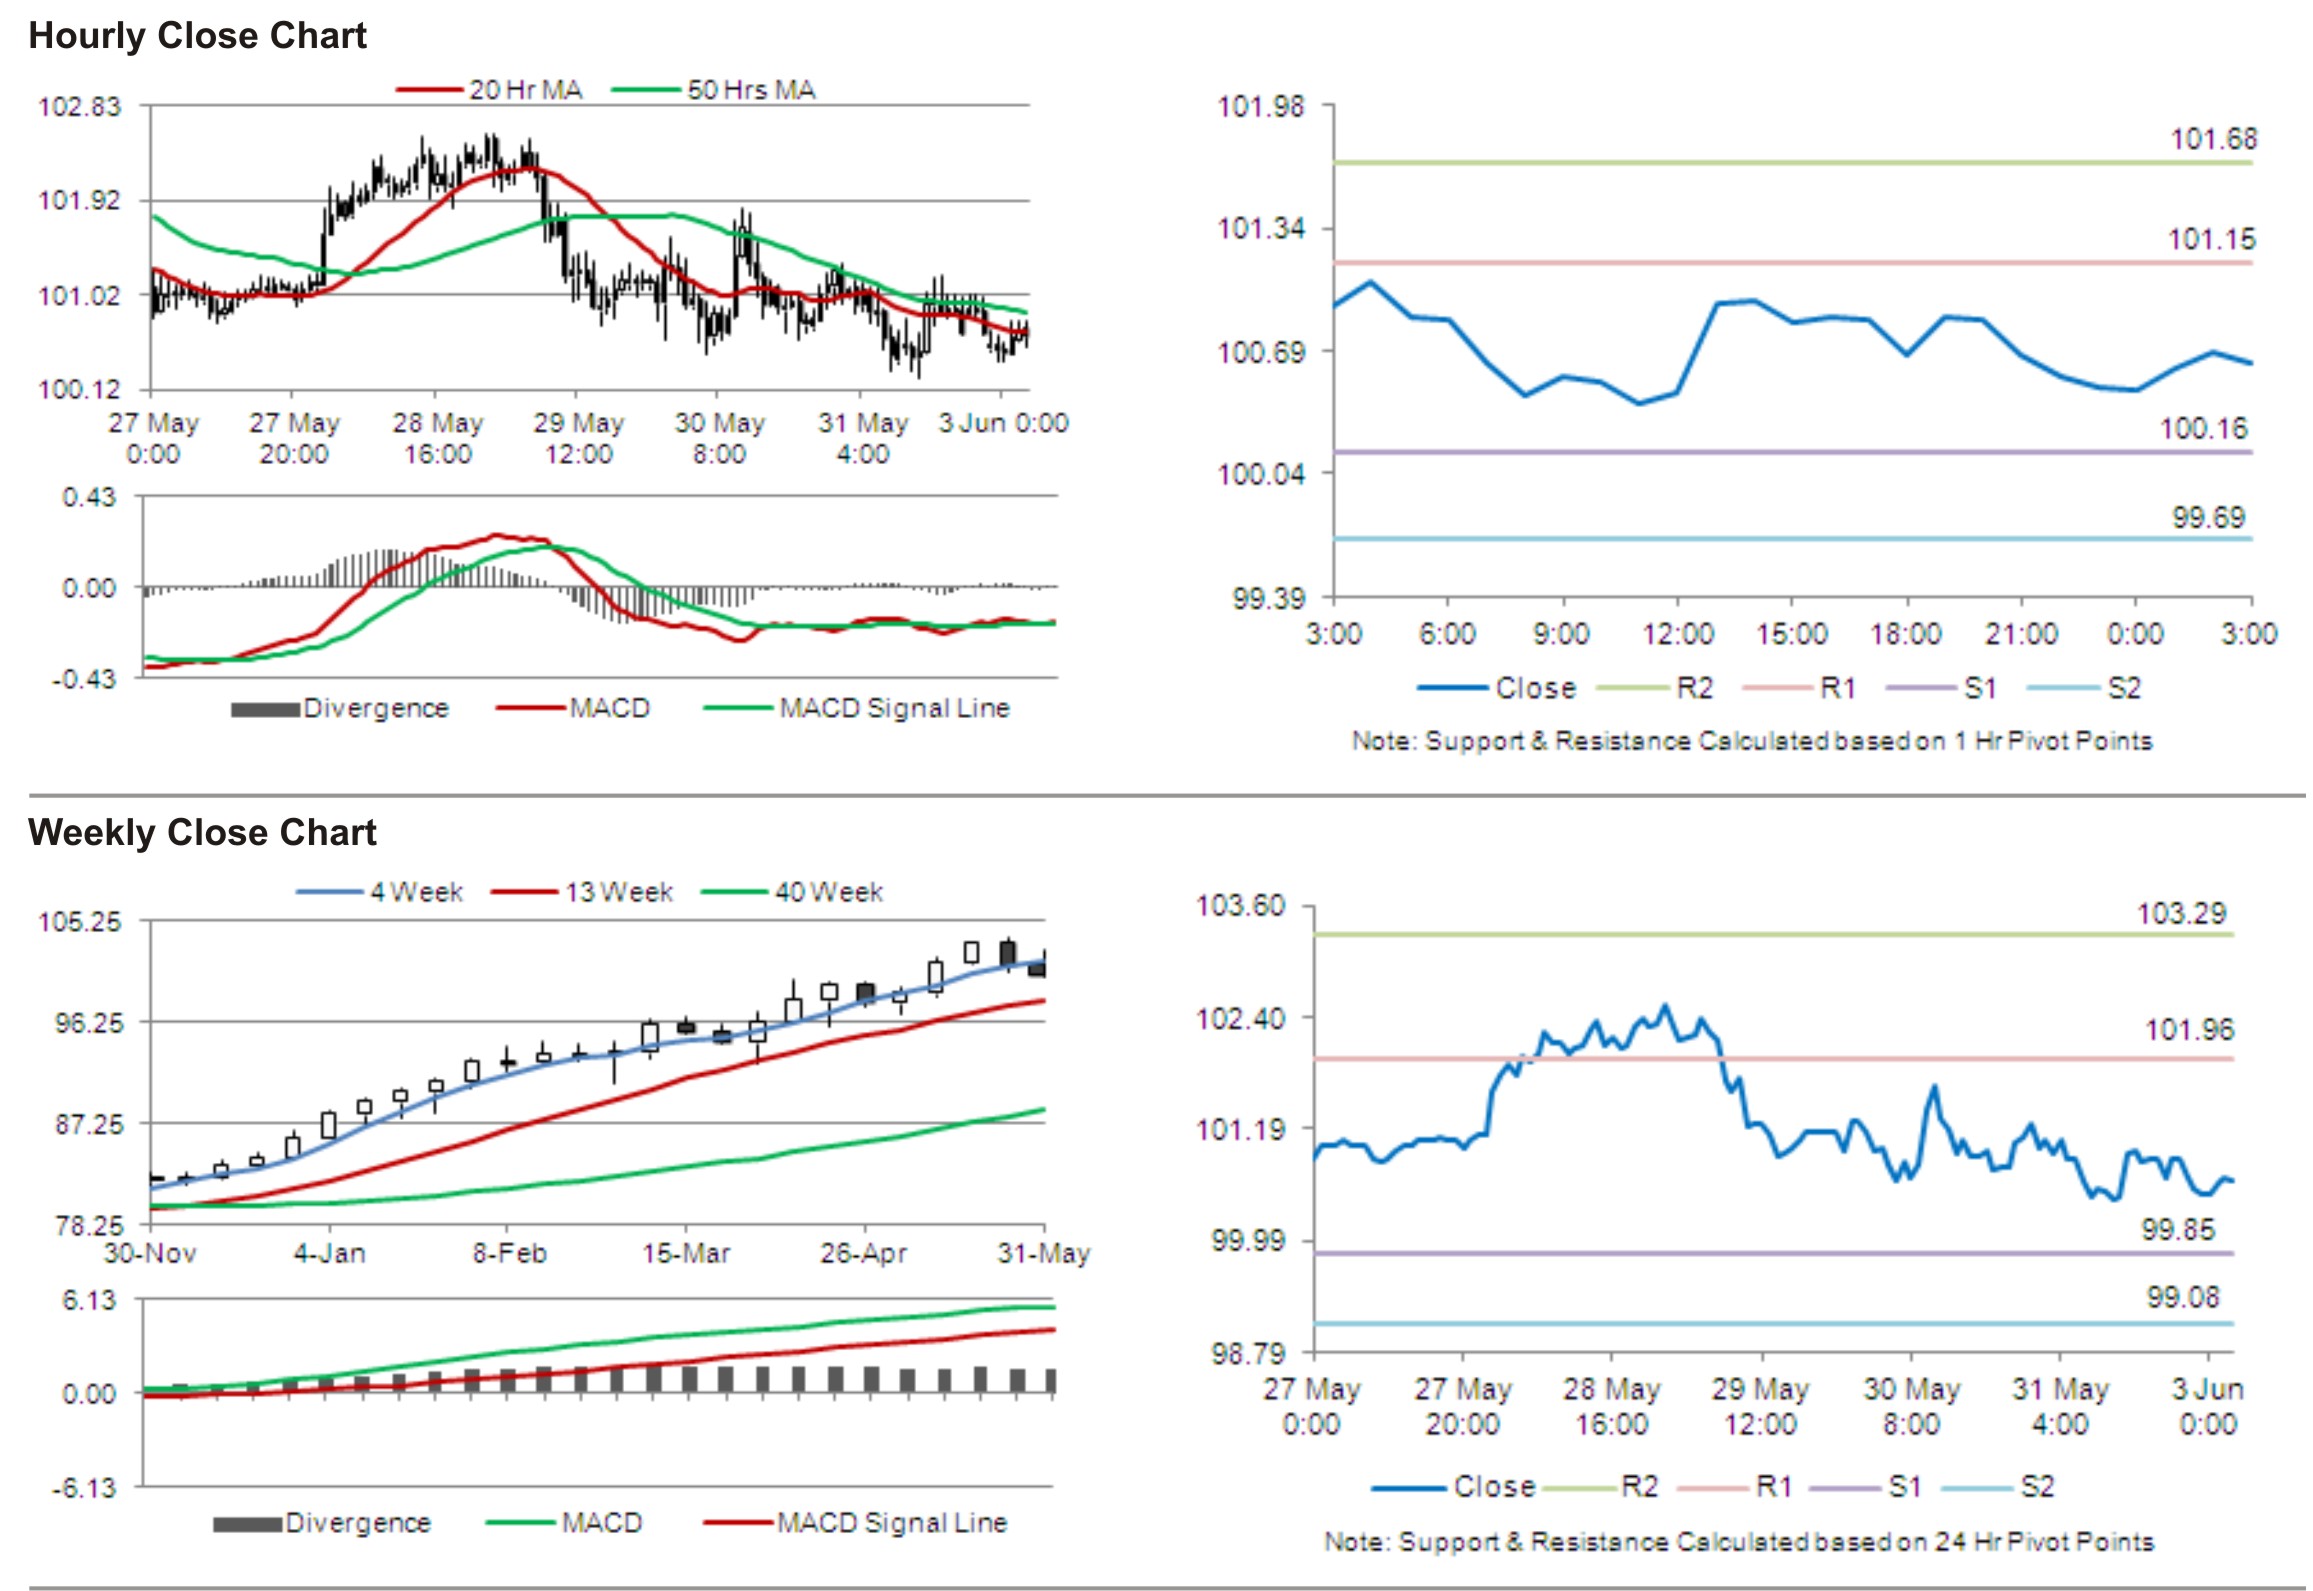
Task: Click the 102.40 pivot axis value
Action: point(1241,1018)
